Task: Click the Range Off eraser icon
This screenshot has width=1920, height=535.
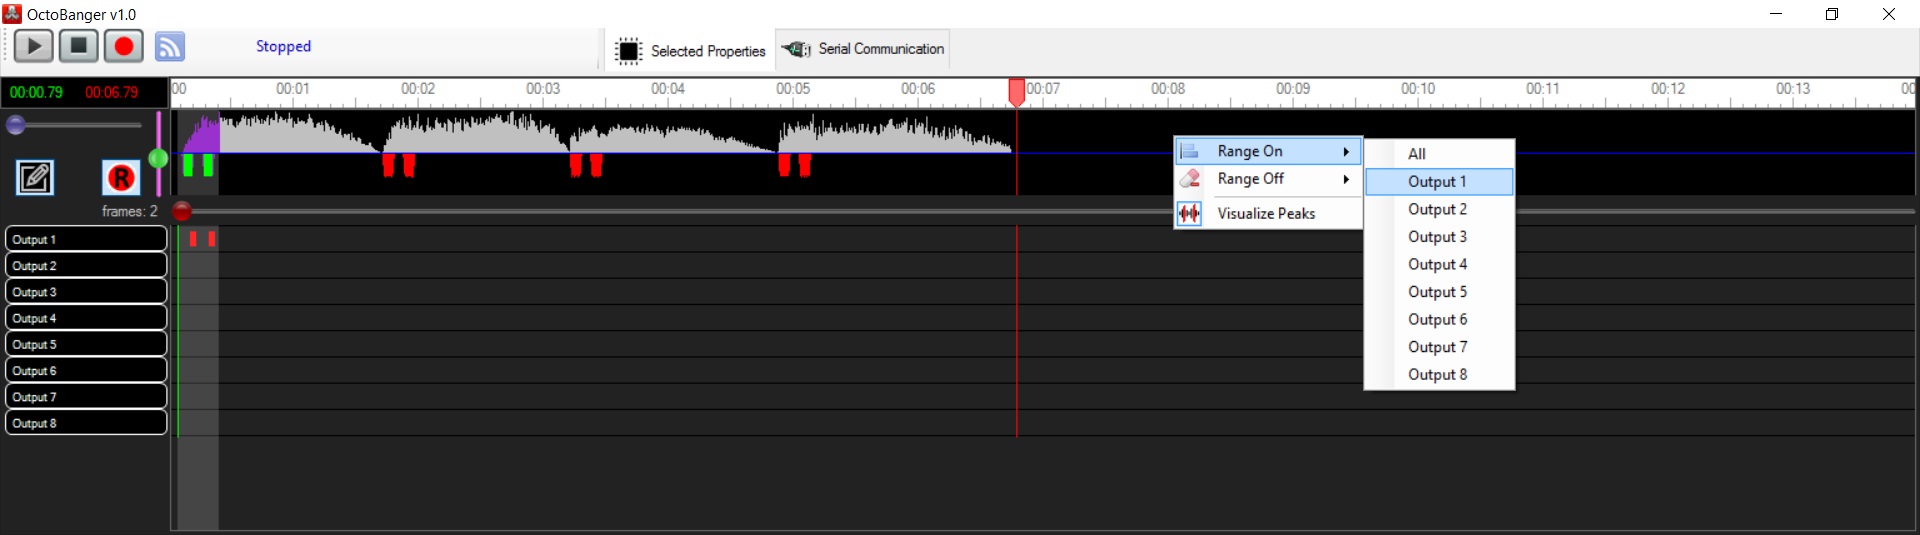Action: click(x=1189, y=179)
